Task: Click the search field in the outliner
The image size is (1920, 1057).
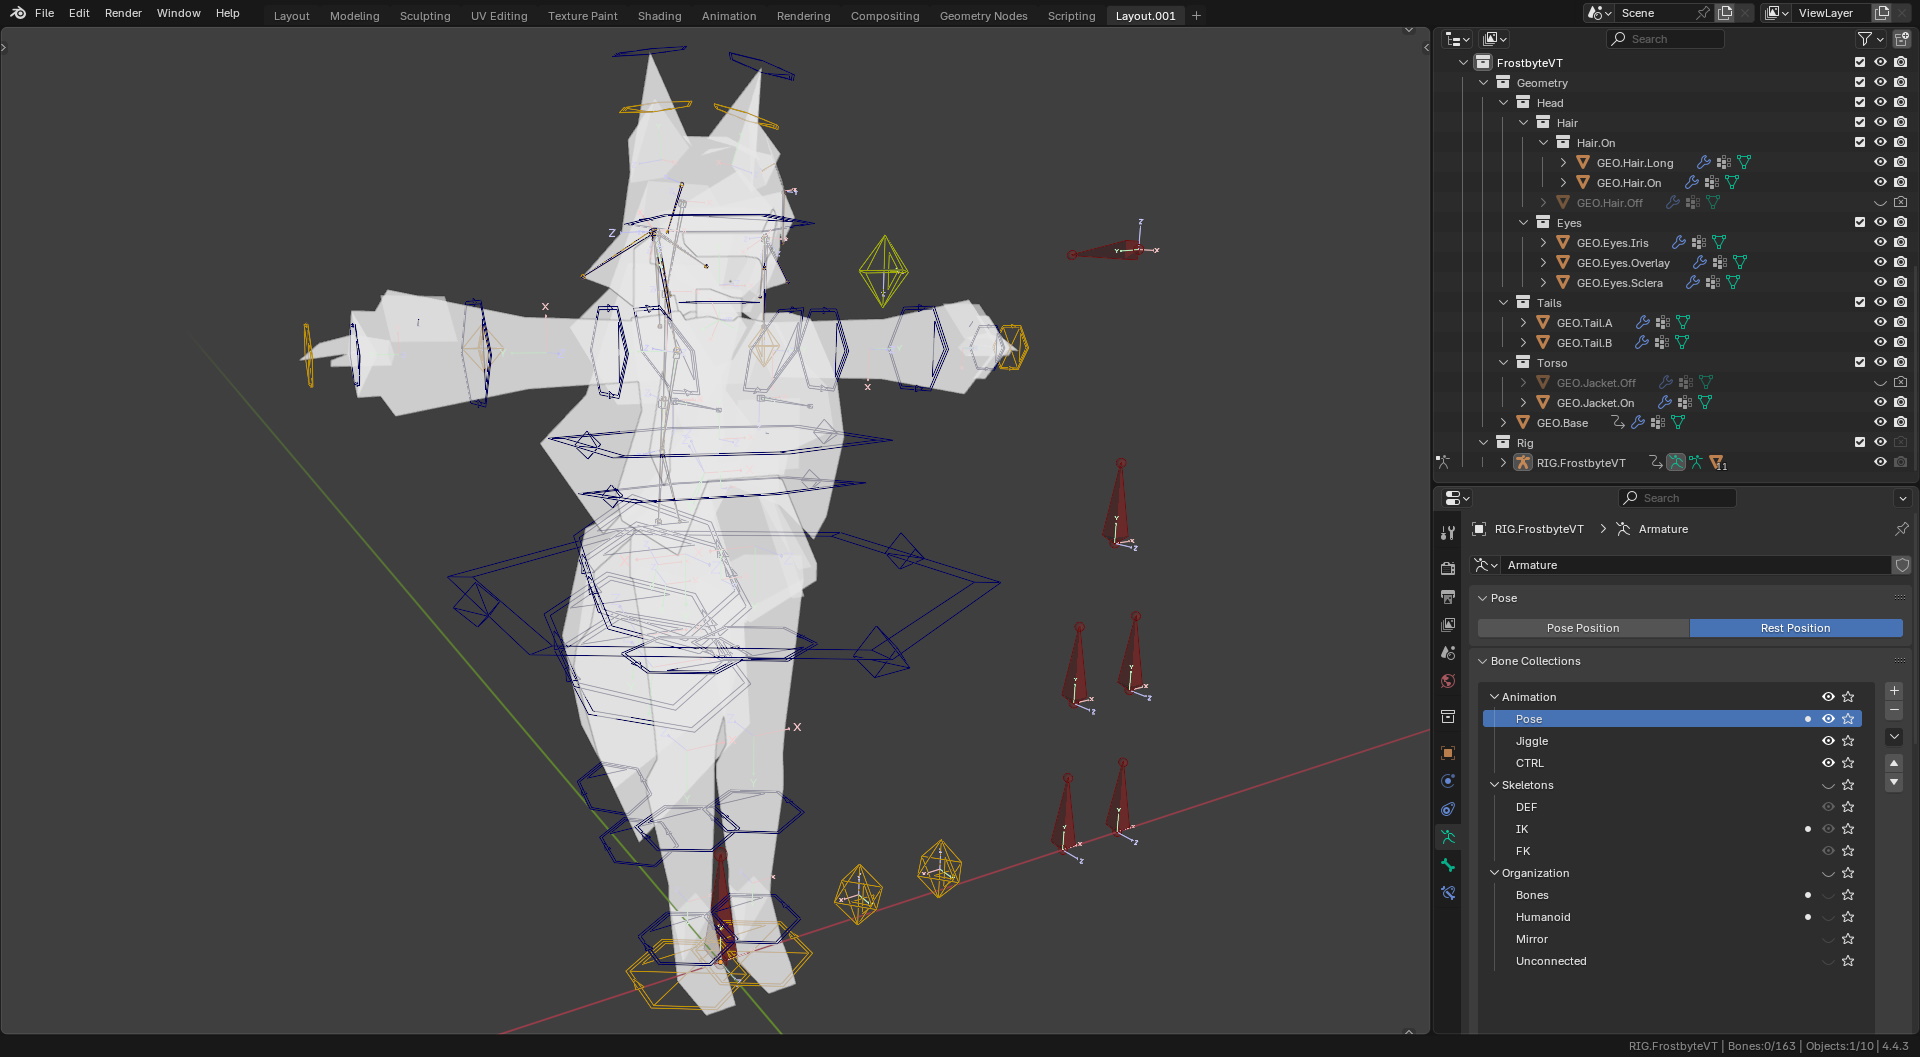Action: [1665, 38]
